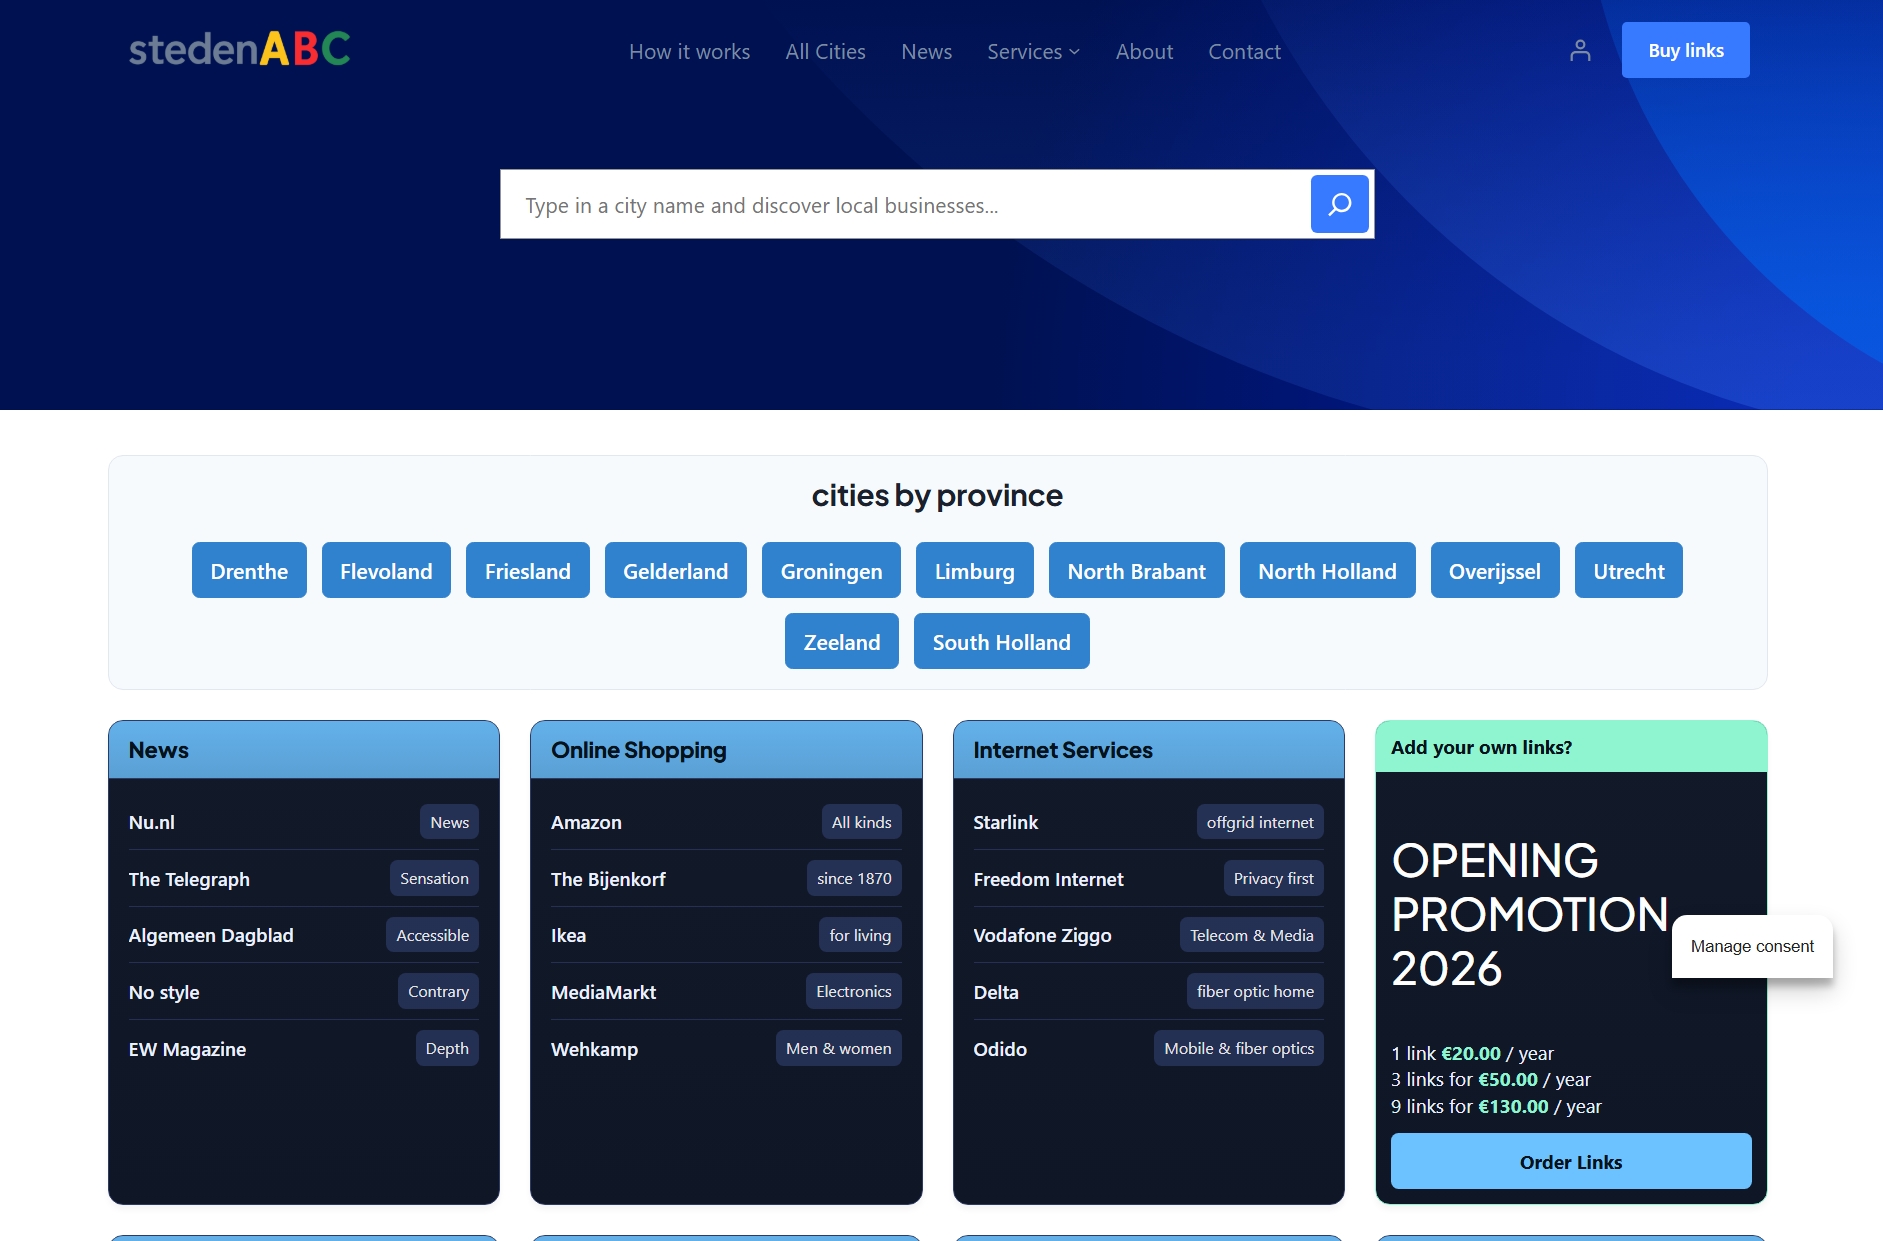Screen dimensions: 1883x1241
Task: Open the Ikea link
Action: pos(568,935)
